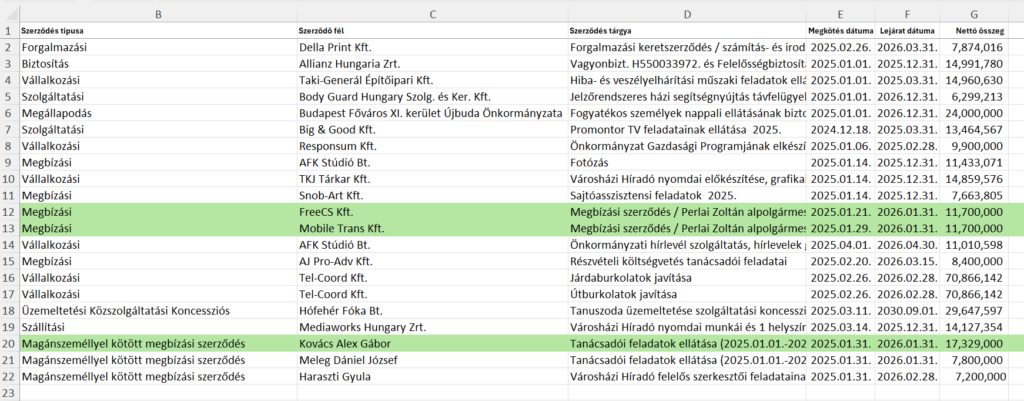Select 'Sajtóasszisztensi feladatok 2025.' cell
1024x401 pixels.
click(x=687, y=195)
